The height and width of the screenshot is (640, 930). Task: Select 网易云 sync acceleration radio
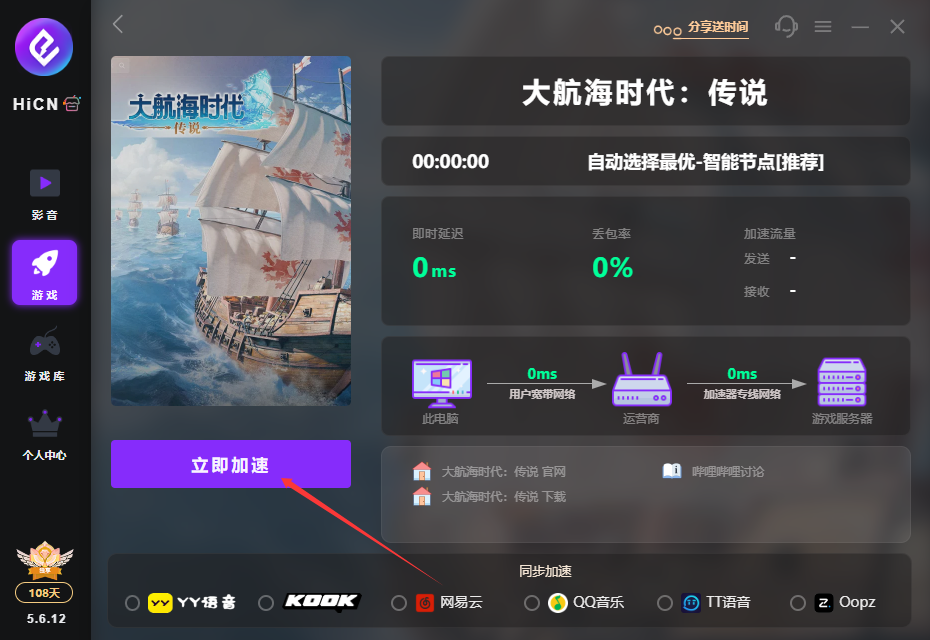coord(399,603)
